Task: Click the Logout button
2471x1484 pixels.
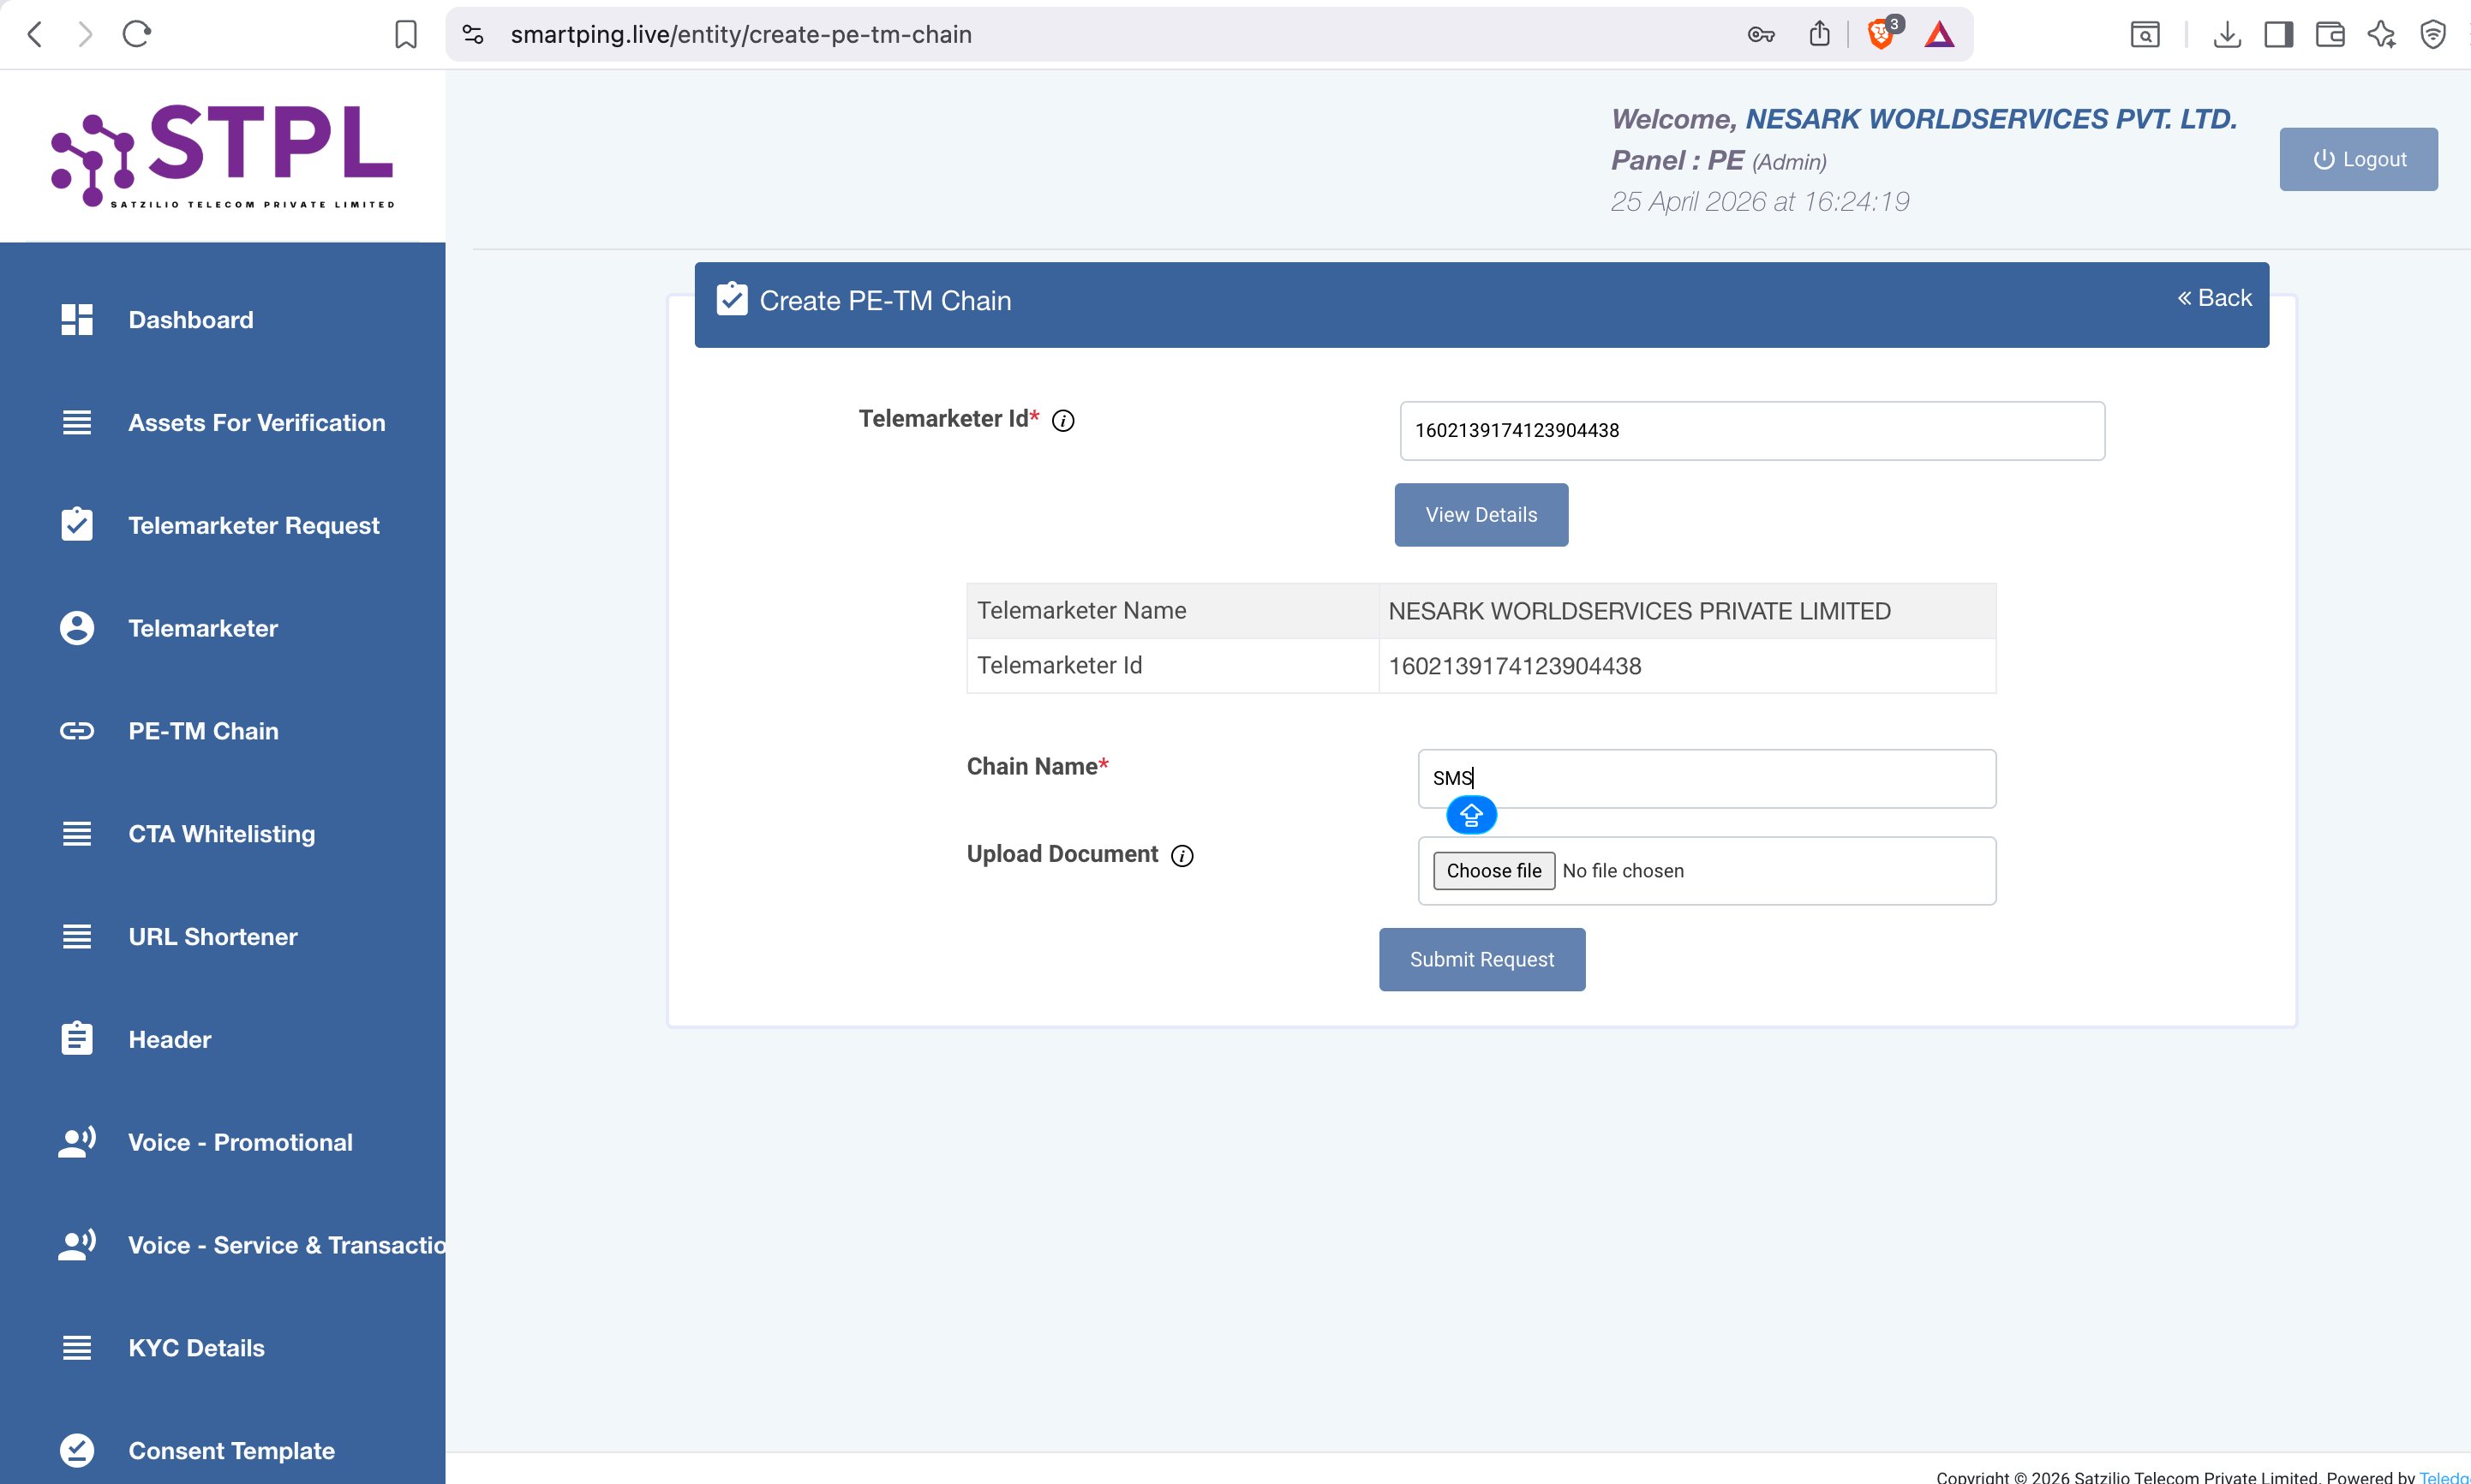Action: [2358, 159]
